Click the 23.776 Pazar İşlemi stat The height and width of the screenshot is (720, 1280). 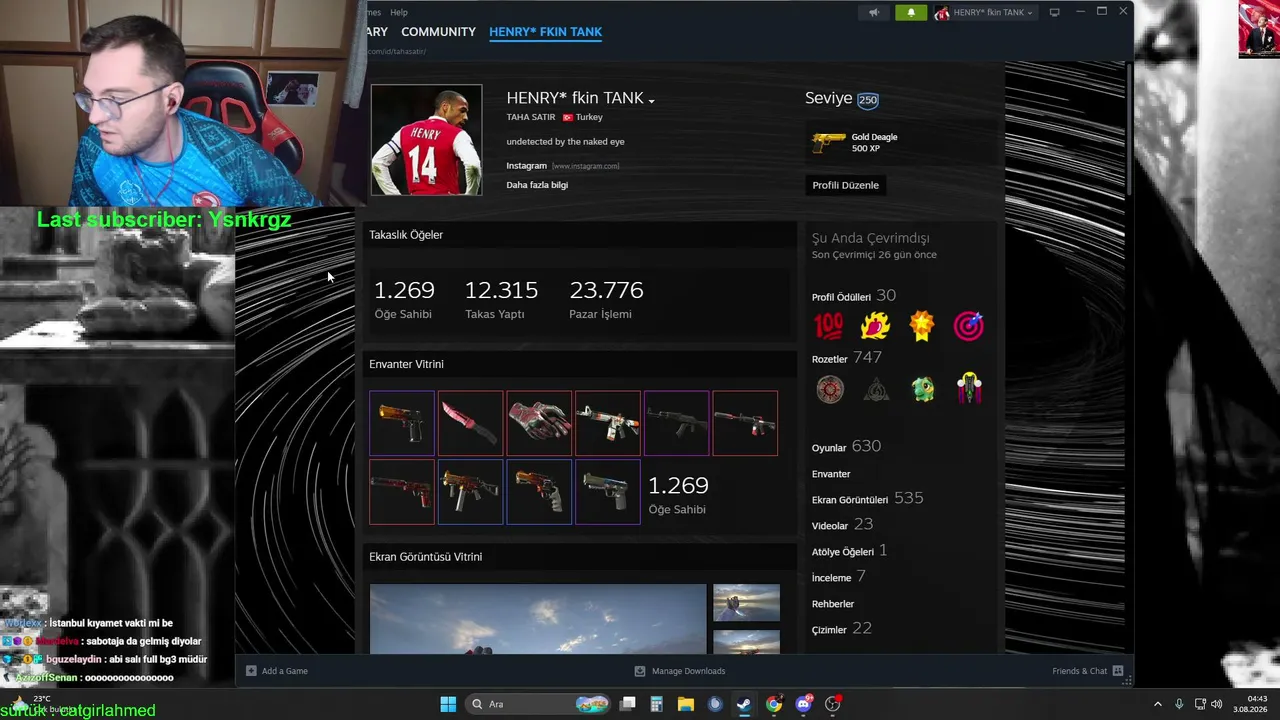tap(606, 299)
